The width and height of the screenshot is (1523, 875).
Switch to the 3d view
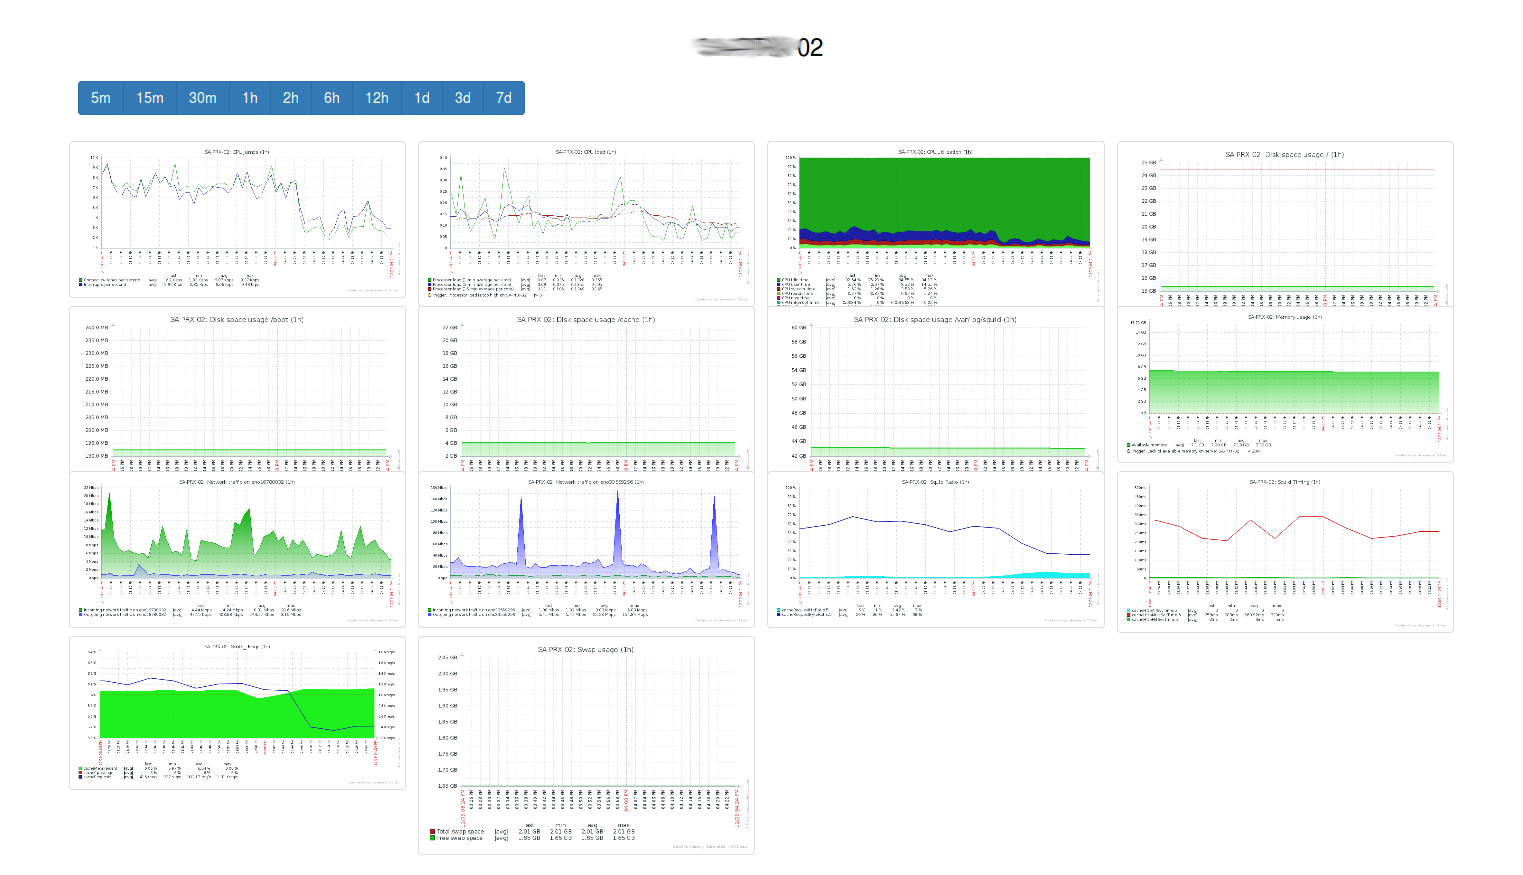[x=462, y=97]
